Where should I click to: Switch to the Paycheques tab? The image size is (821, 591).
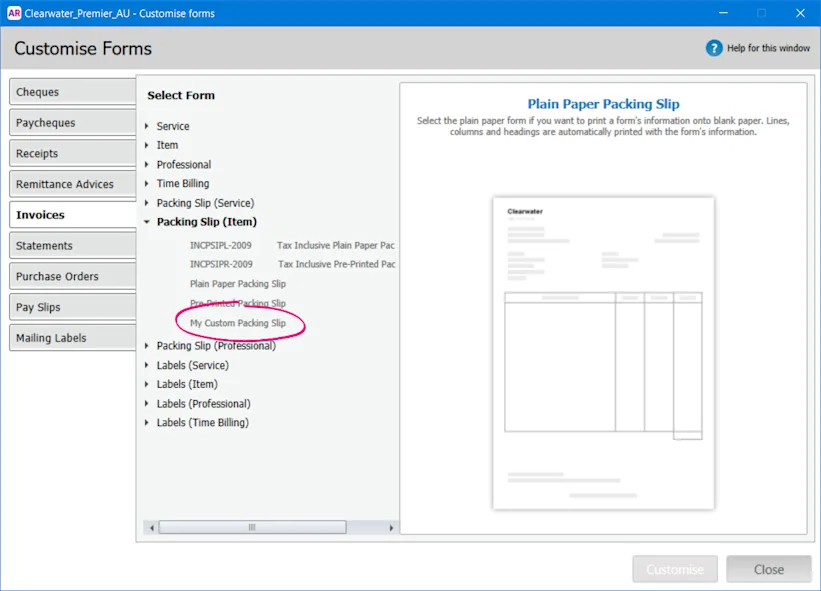click(x=73, y=122)
